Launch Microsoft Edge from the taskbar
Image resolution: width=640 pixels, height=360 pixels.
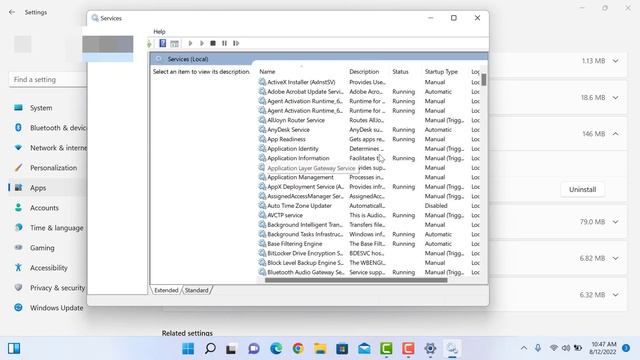coord(276,349)
